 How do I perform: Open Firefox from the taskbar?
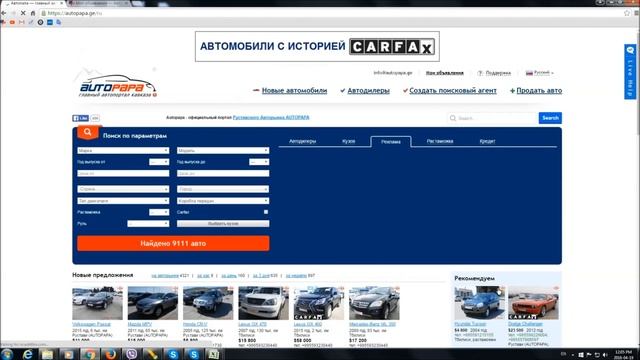pos(110,354)
